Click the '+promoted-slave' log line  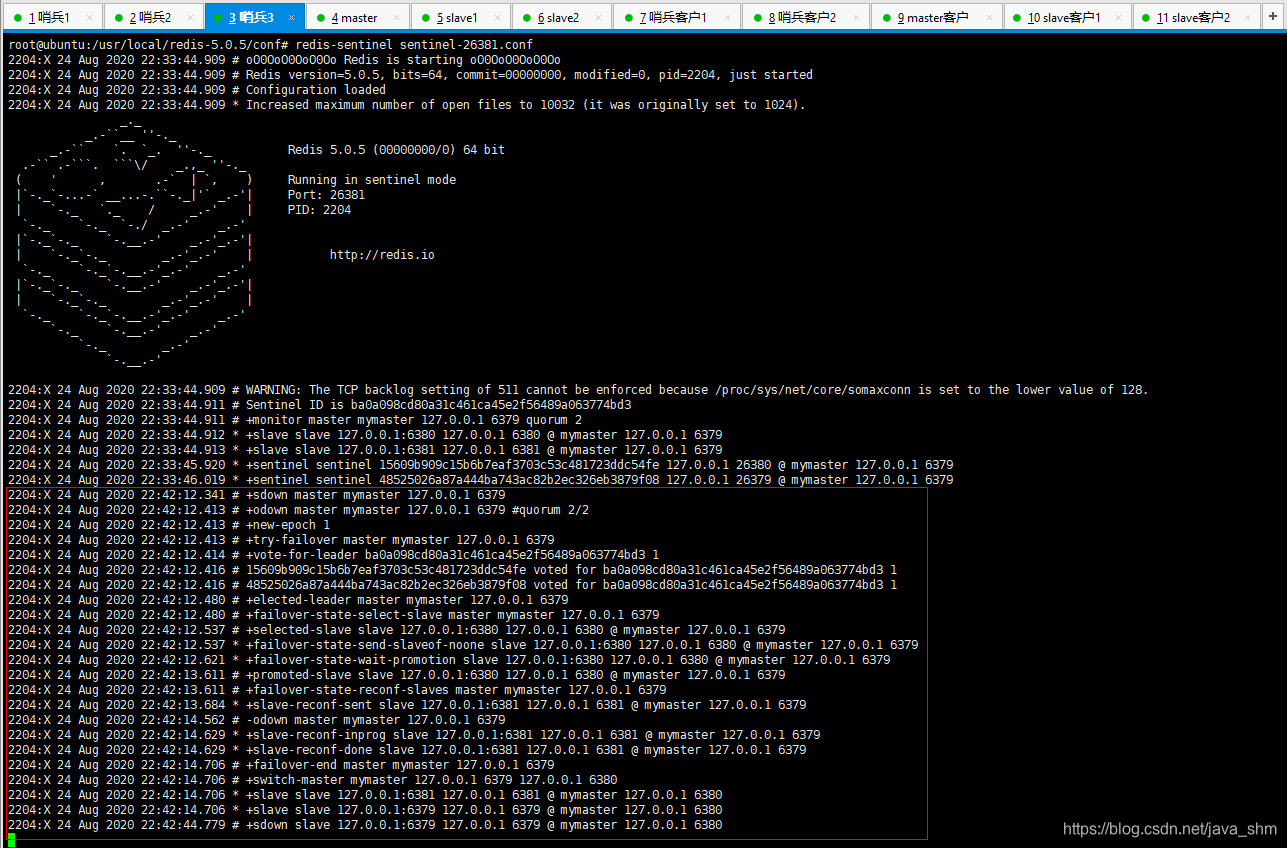396,675
